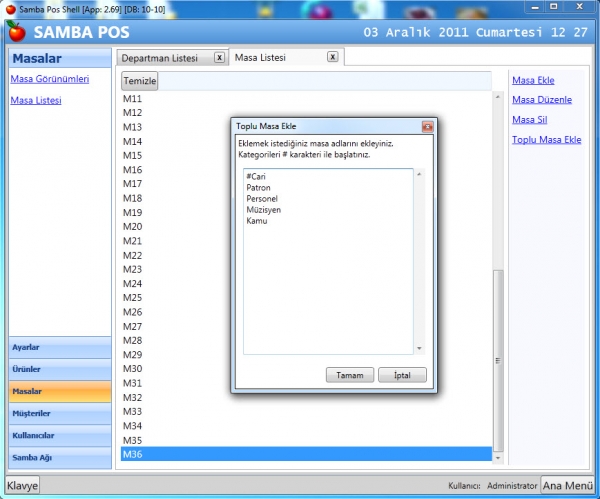Image resolution: width=600 pixels, height=499 pixels.
Task: Click the Personel line in the dialog
Action: coord(262,199)
